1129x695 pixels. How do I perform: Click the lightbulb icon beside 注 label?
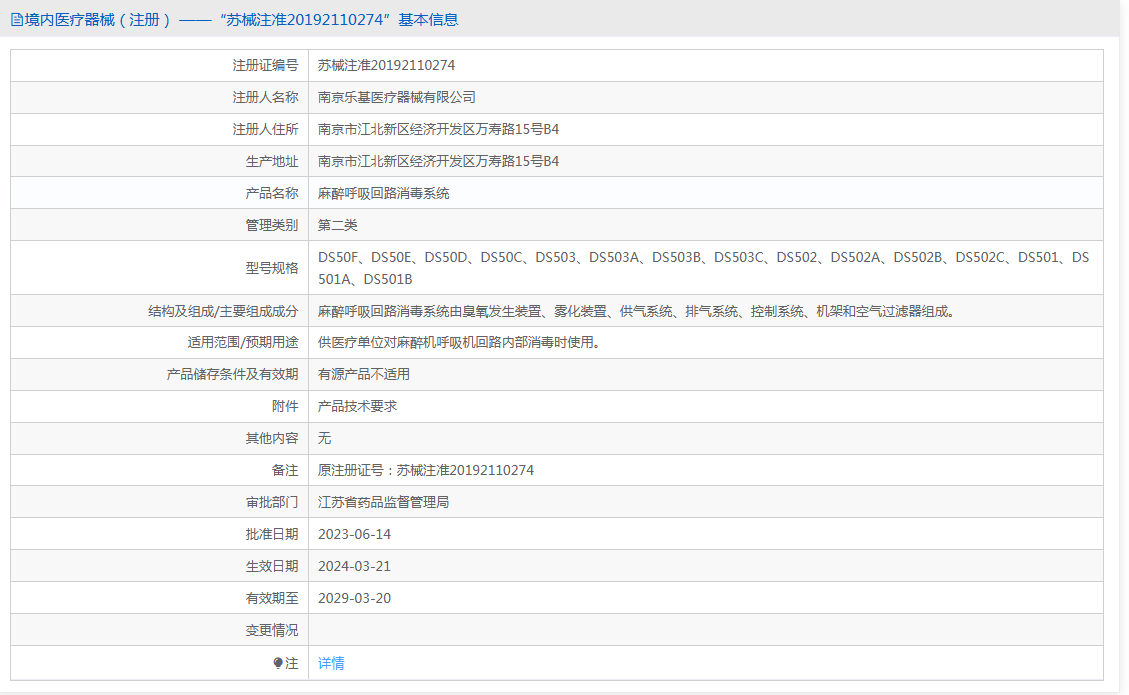pyautogui.click(x=278, y=663)
